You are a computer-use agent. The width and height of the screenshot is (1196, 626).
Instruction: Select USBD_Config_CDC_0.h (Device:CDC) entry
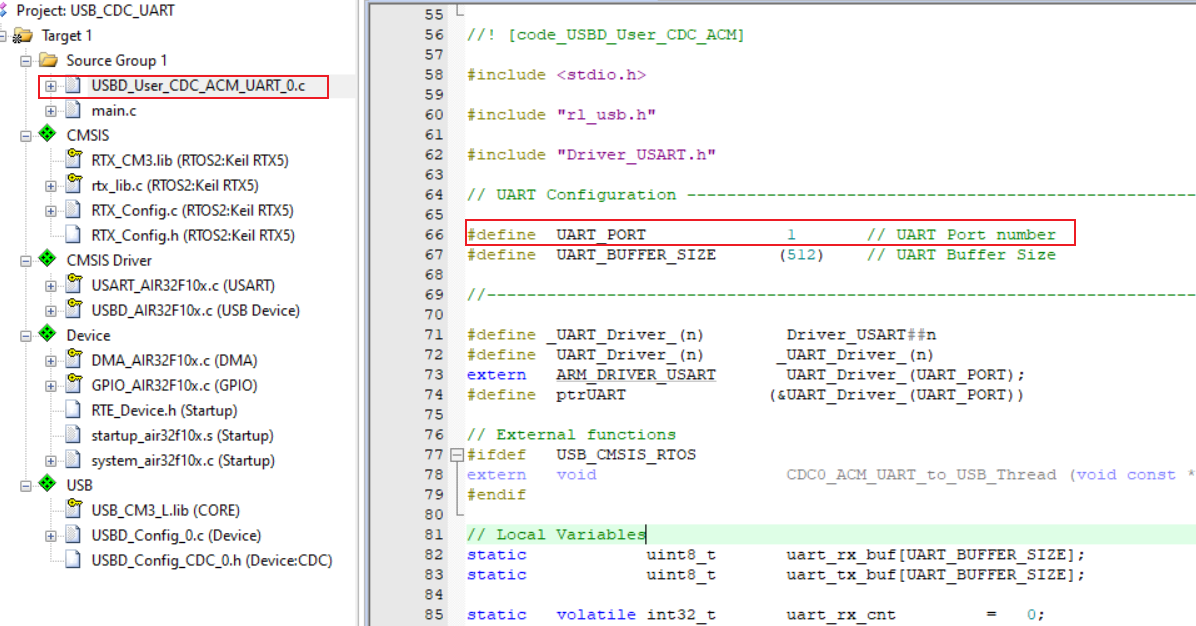pos(212,560)
